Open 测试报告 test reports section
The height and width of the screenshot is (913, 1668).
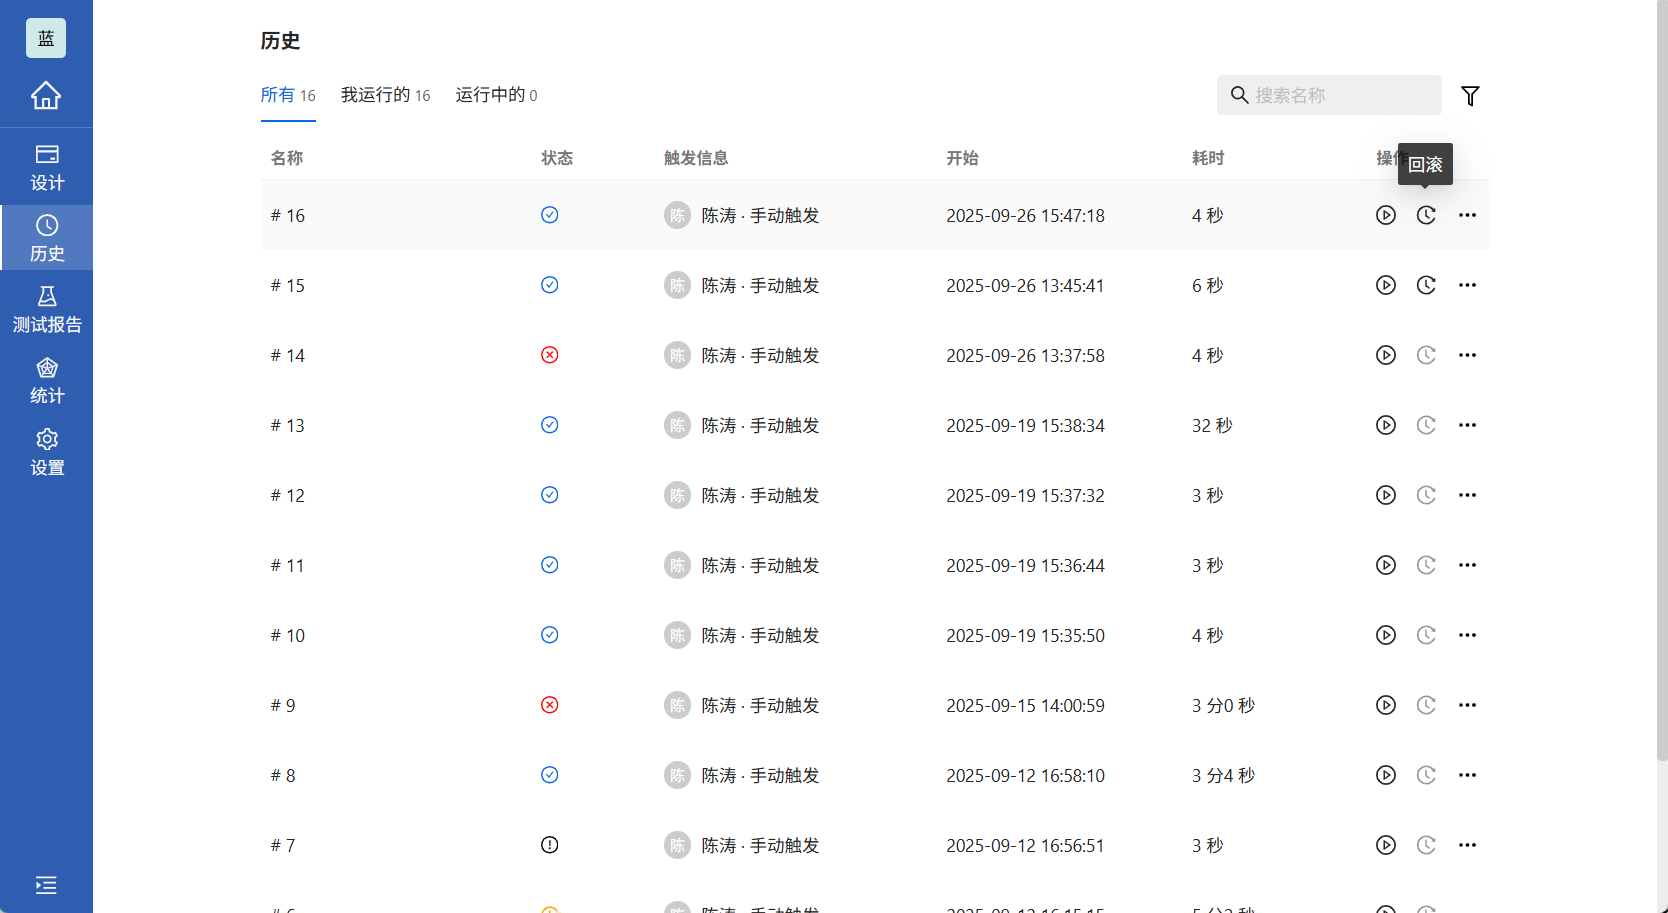point(47,309)
